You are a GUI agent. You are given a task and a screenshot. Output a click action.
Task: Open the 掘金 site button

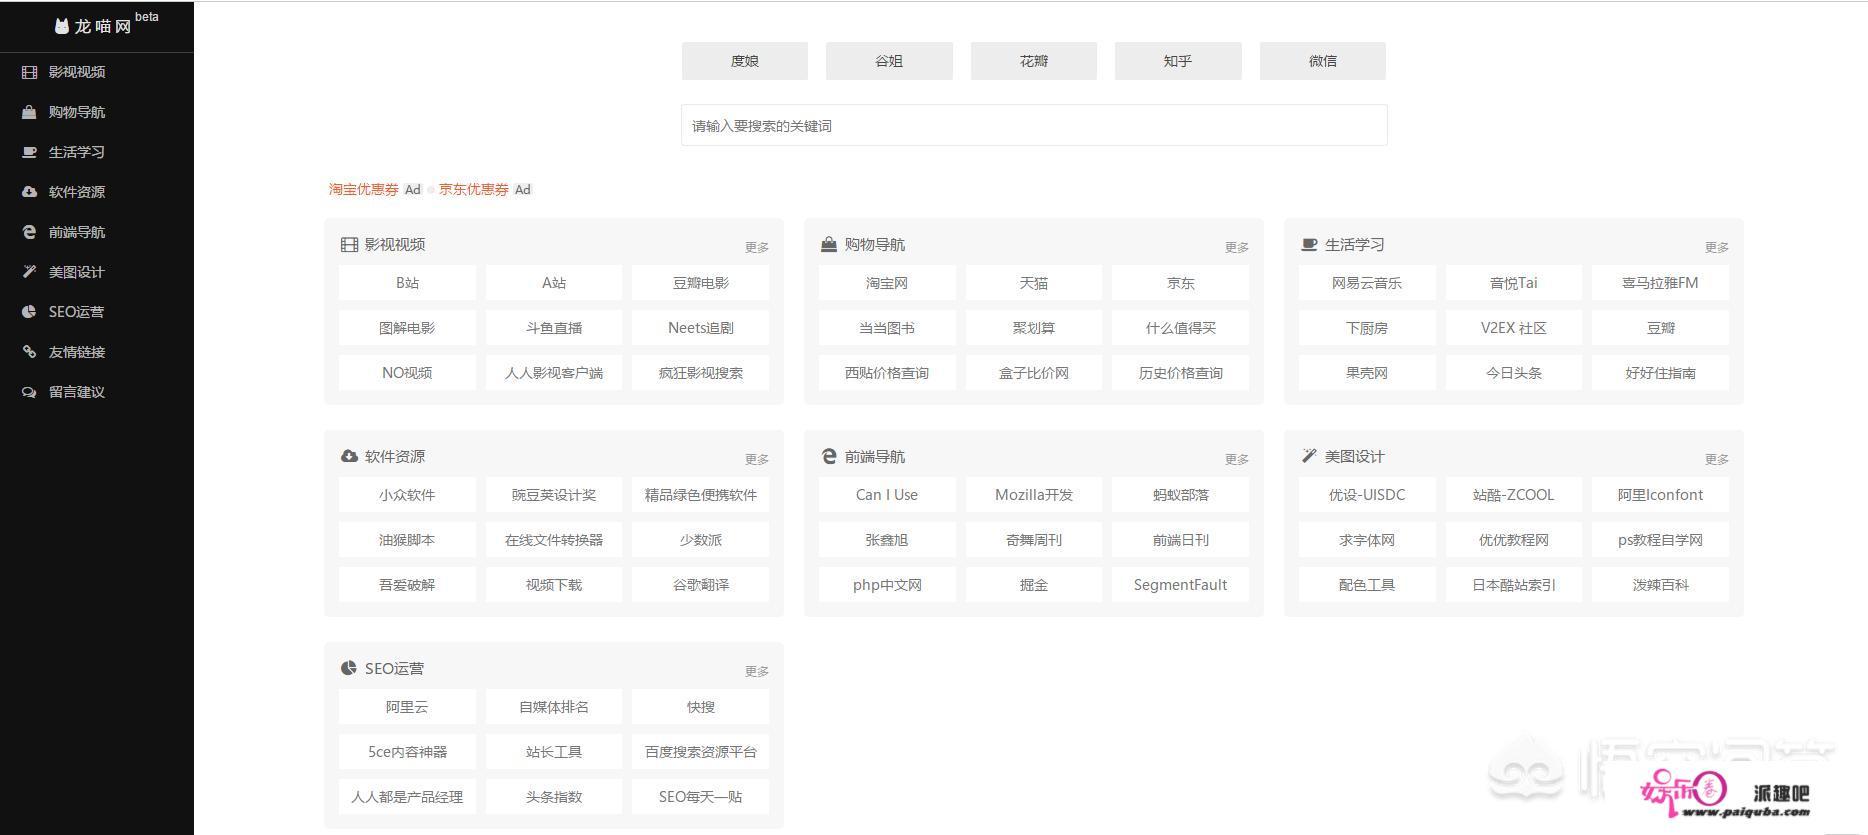[x=1034, y=585]
